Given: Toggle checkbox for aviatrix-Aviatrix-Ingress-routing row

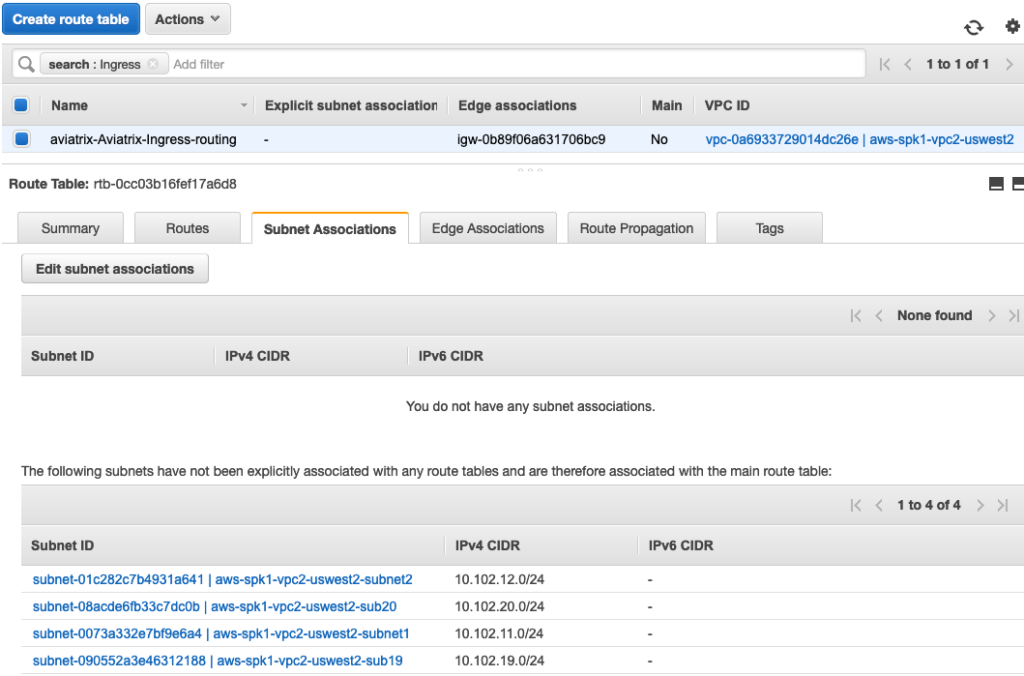Looking at the screenshot, I should [x=22, y=138].
